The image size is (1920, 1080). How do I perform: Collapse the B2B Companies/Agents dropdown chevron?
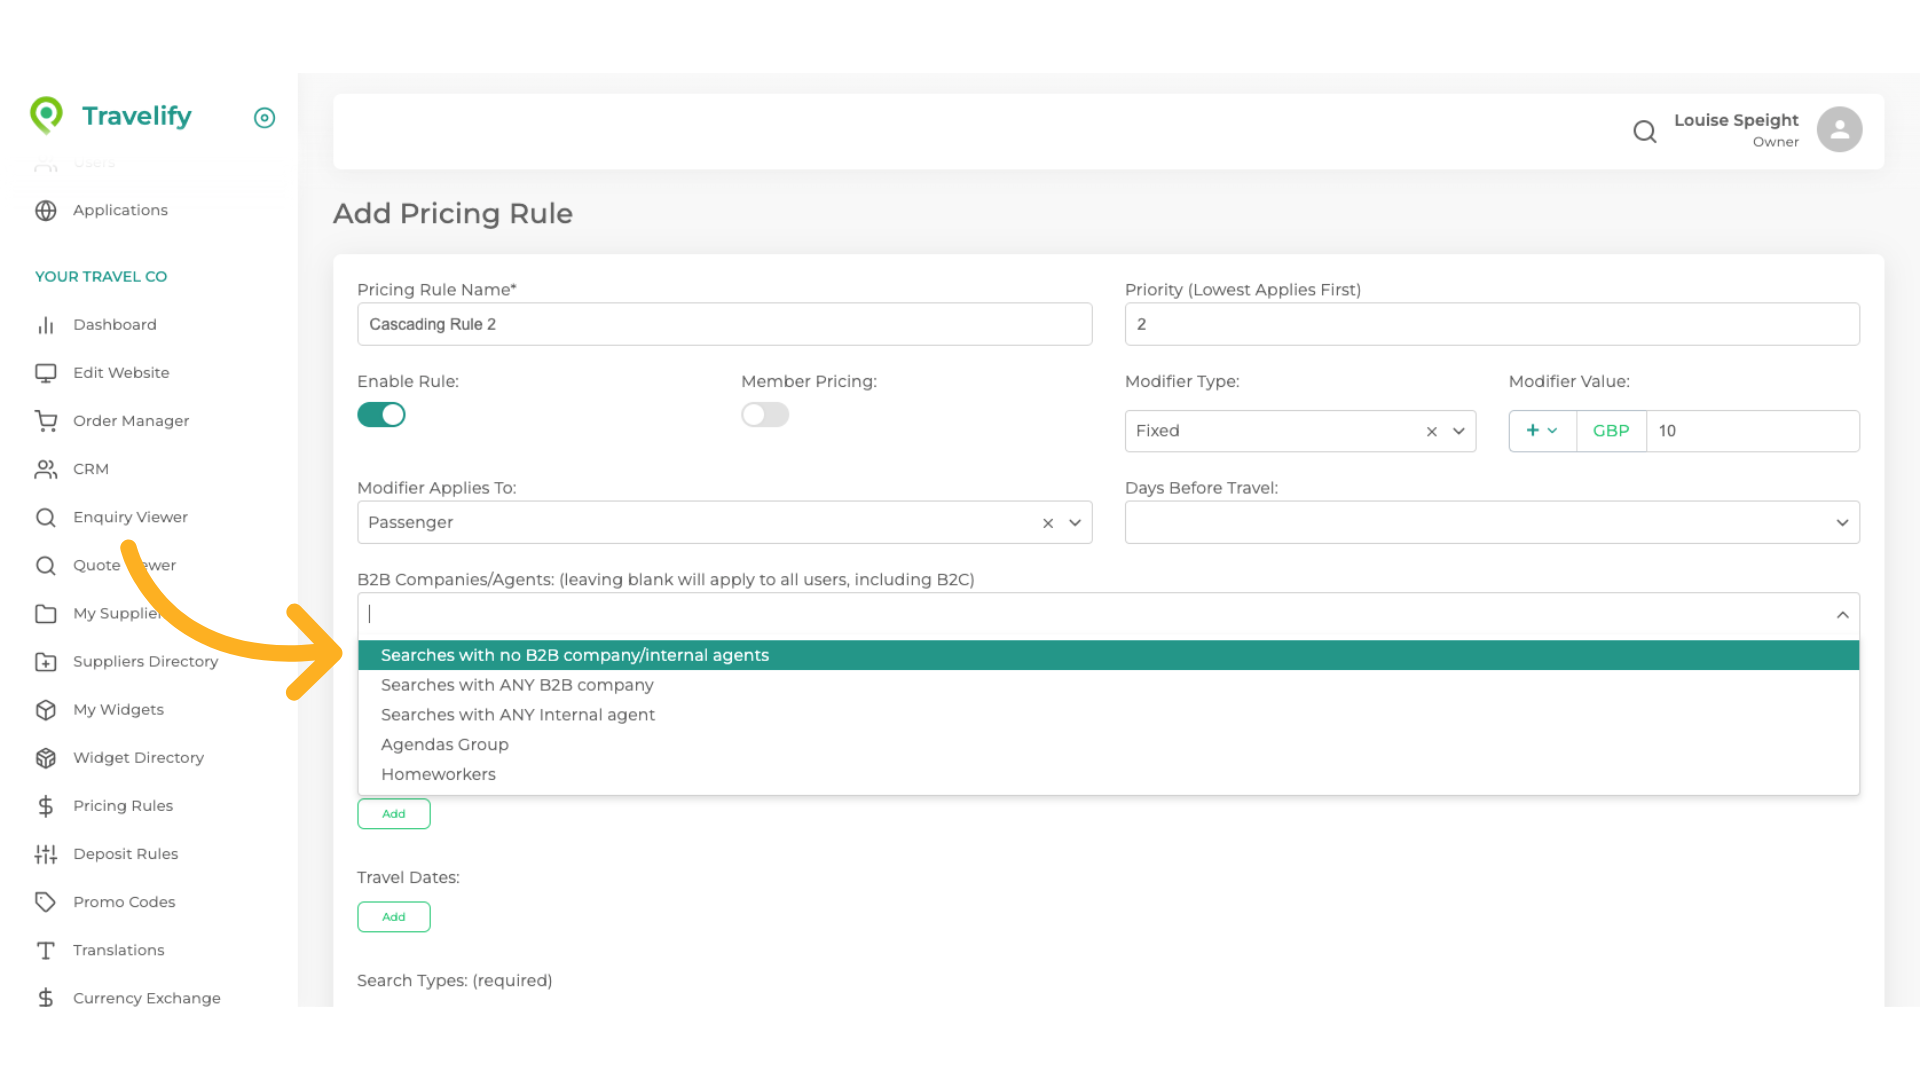point(1842,615)
